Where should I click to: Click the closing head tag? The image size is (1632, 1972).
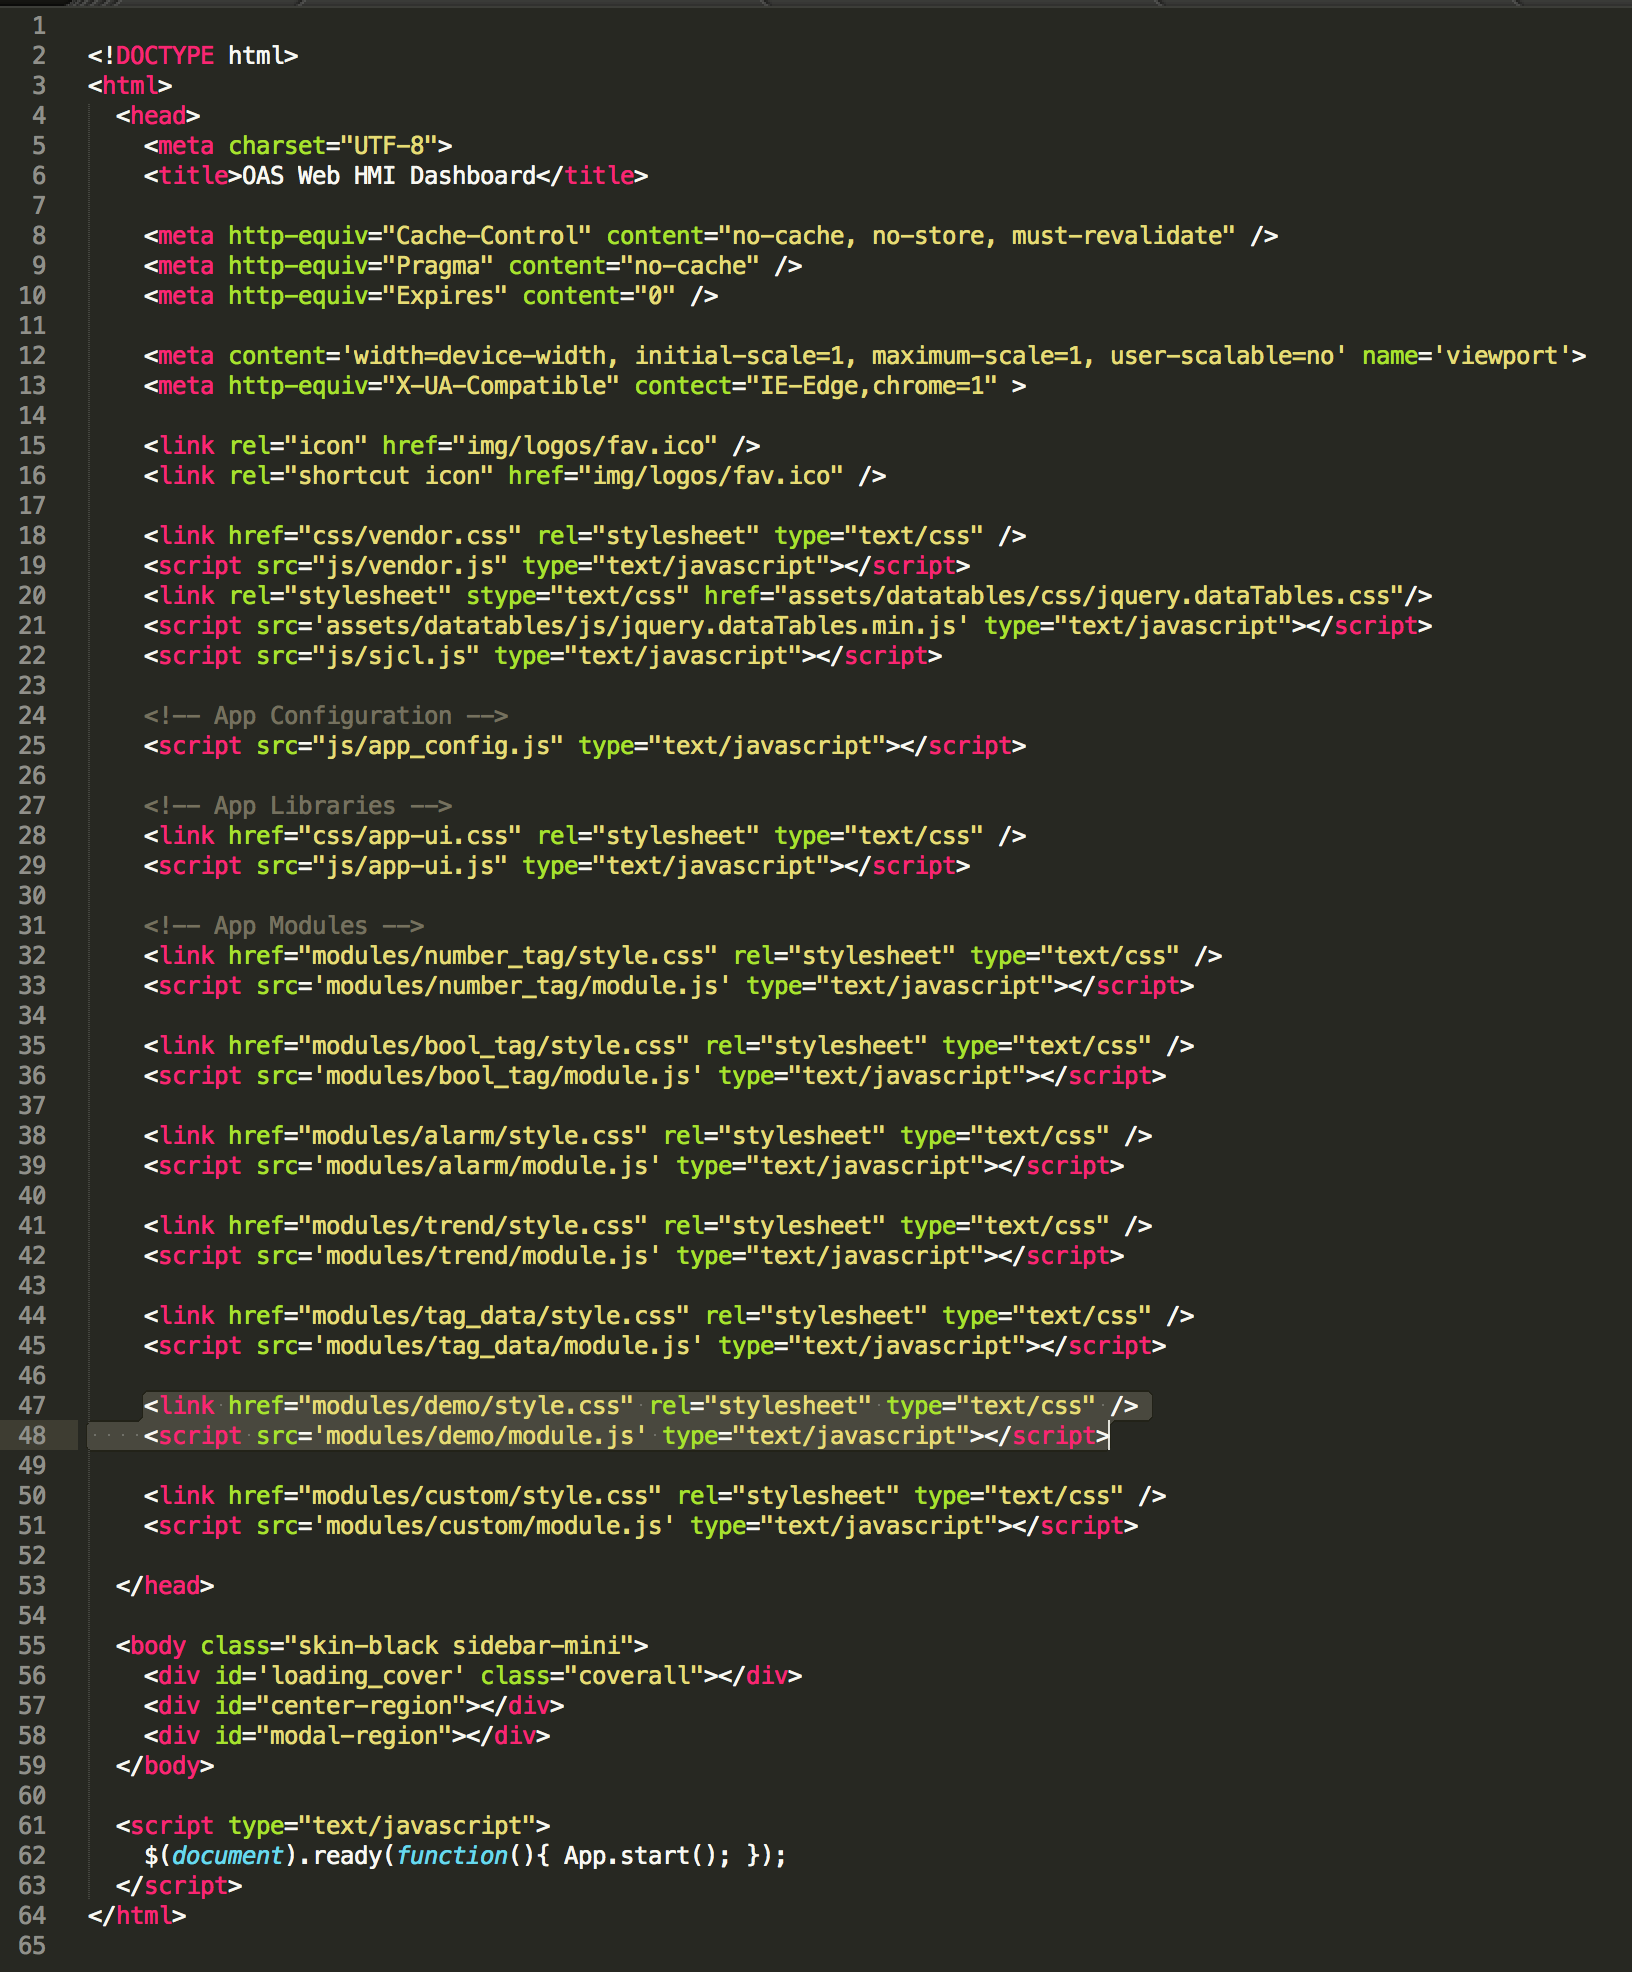click(165, 1586)
